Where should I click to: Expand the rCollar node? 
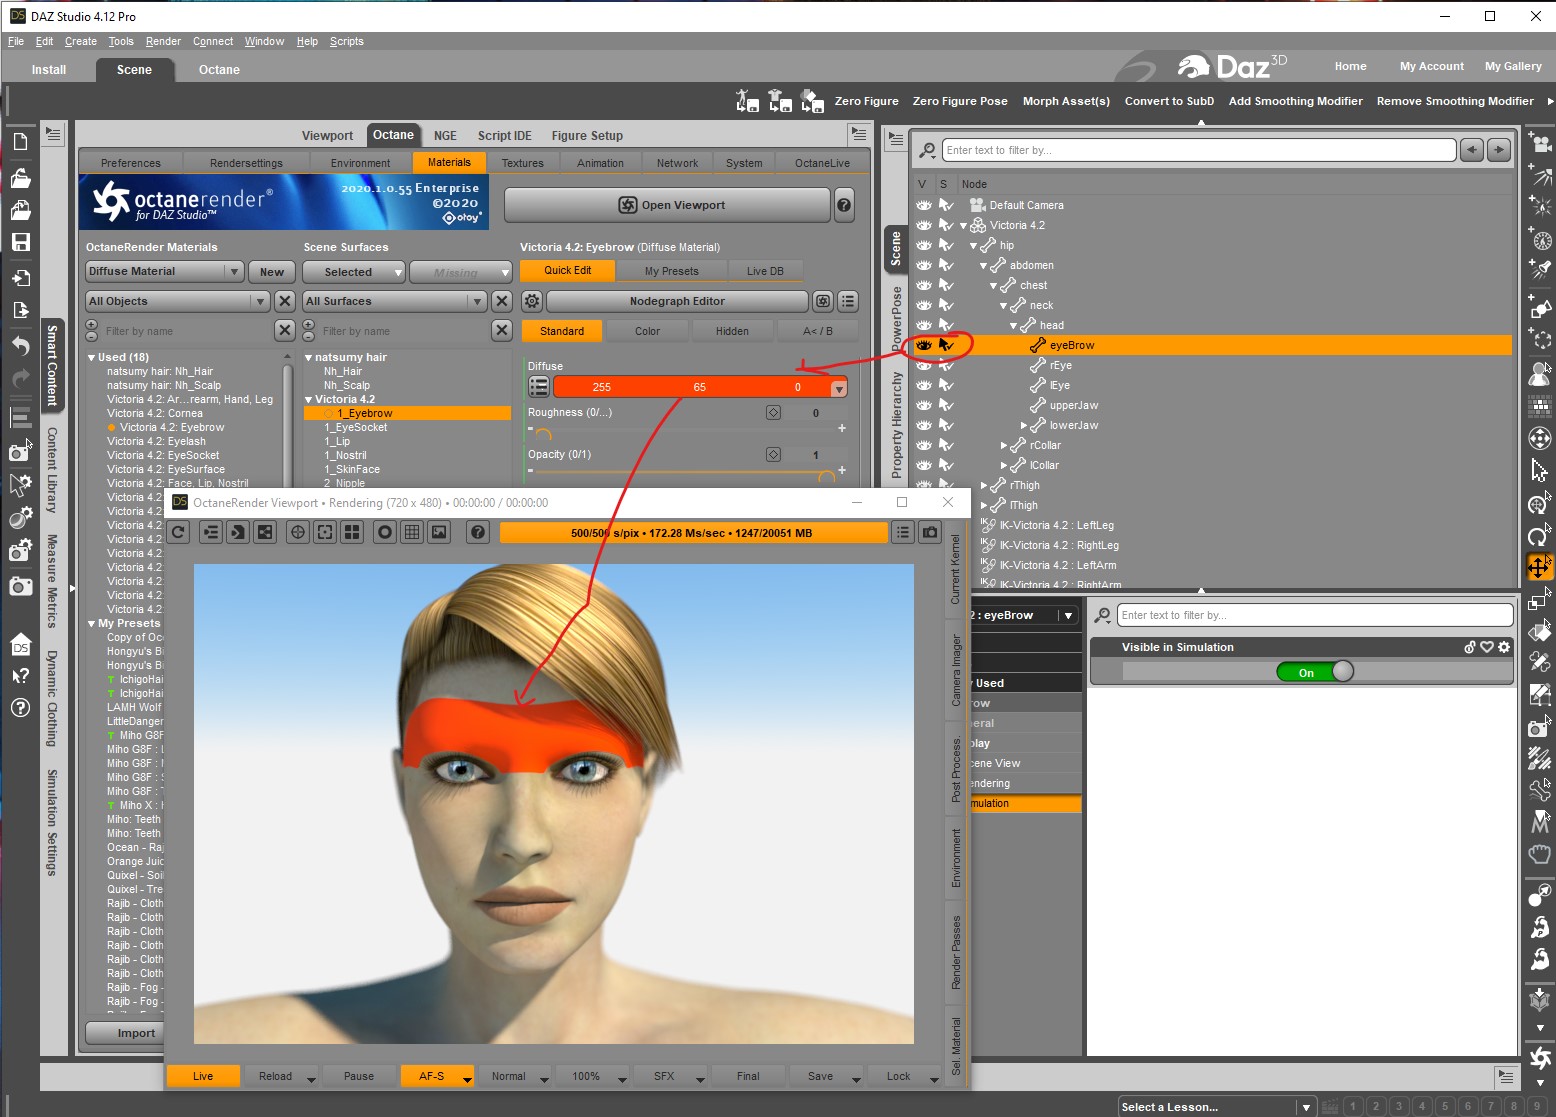click(x=1004, y=445)
